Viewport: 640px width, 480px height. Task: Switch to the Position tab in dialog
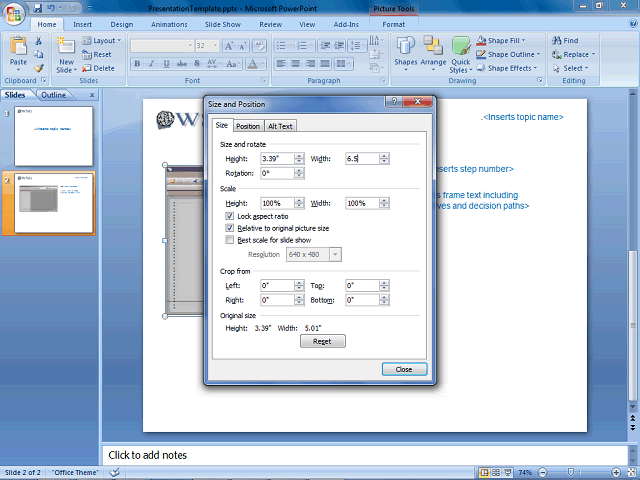point(248,126)
